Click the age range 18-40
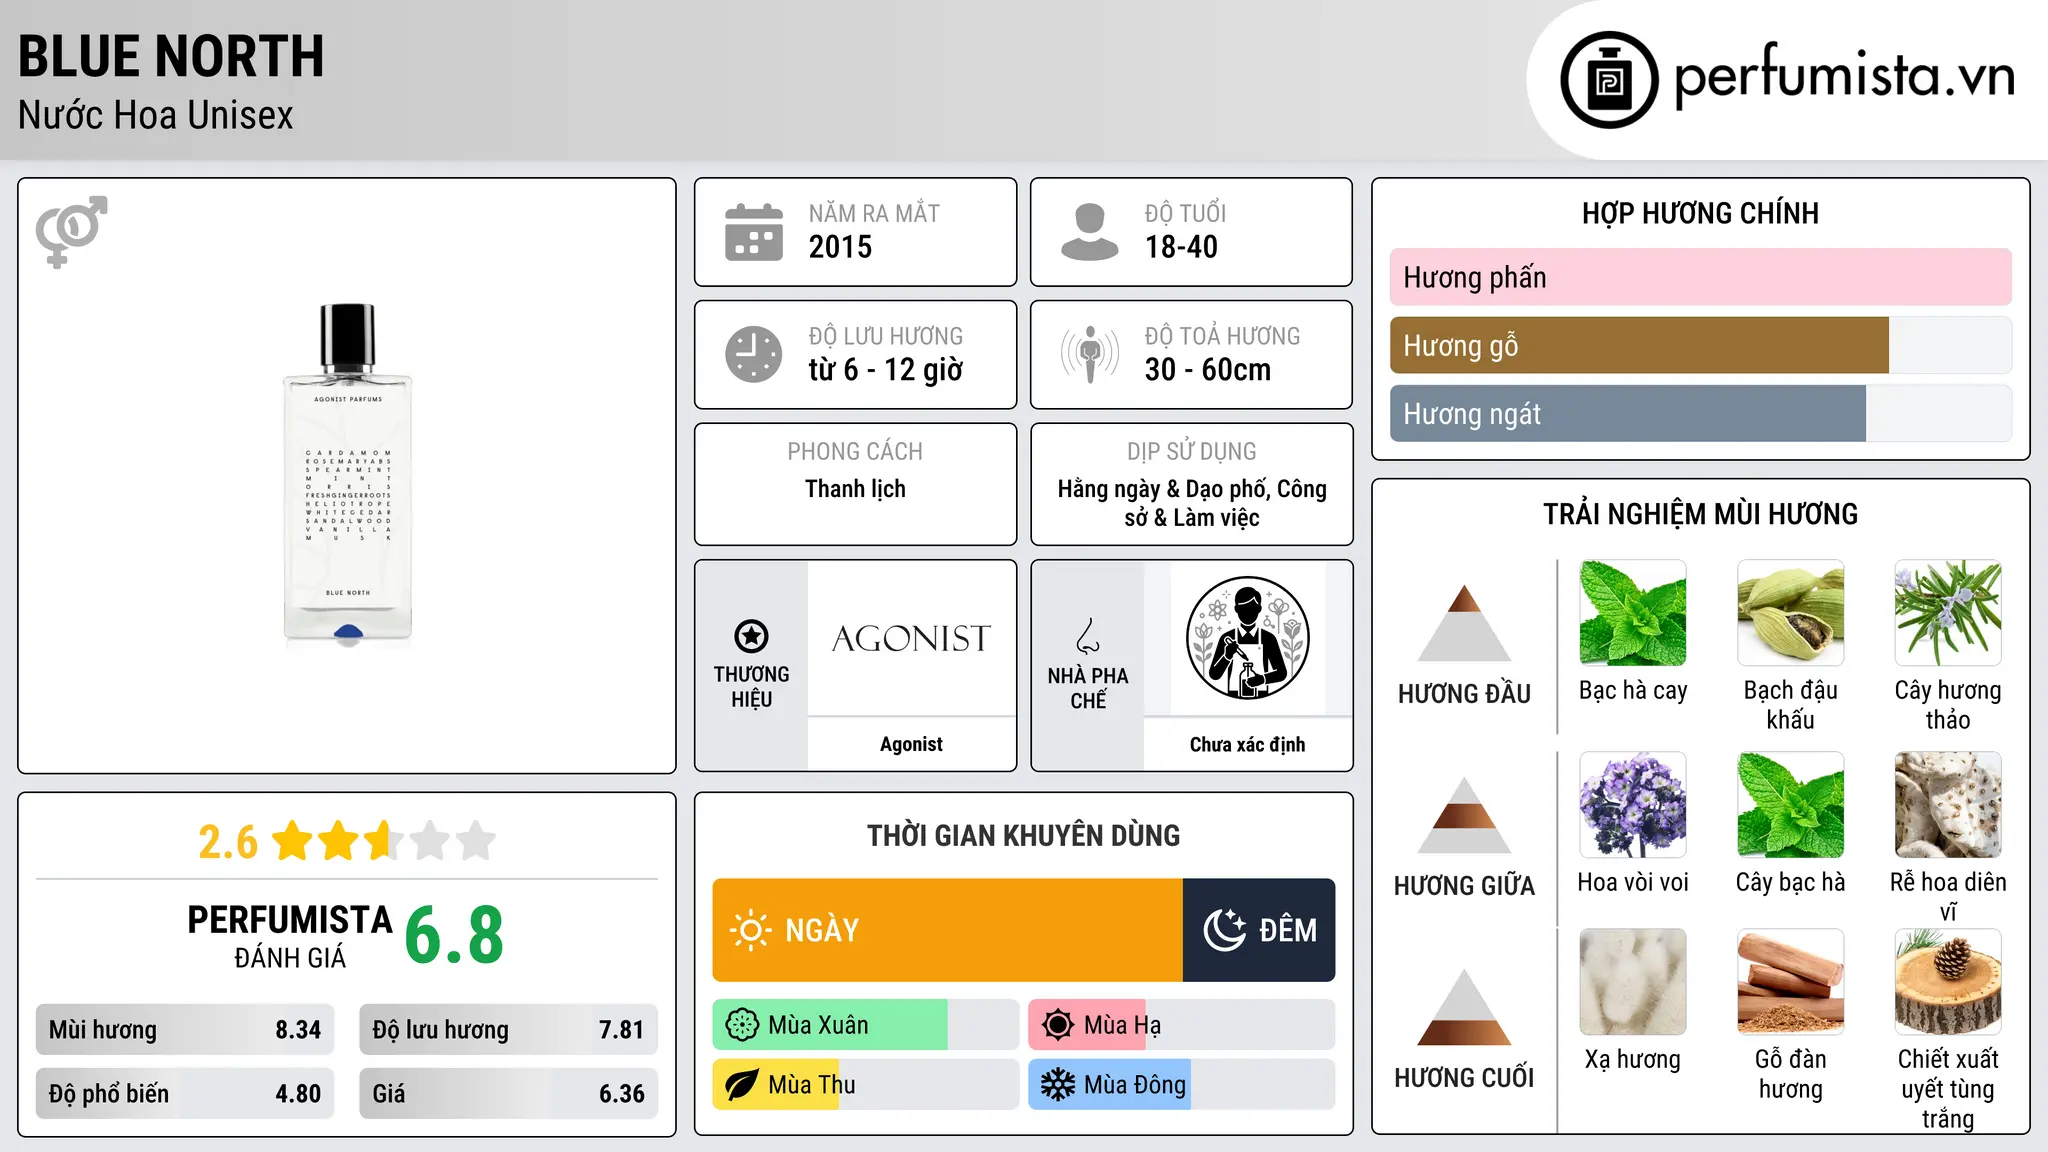This screenshot has width=2048, height=1152. pyautogui.click(x=1181, y=247)
